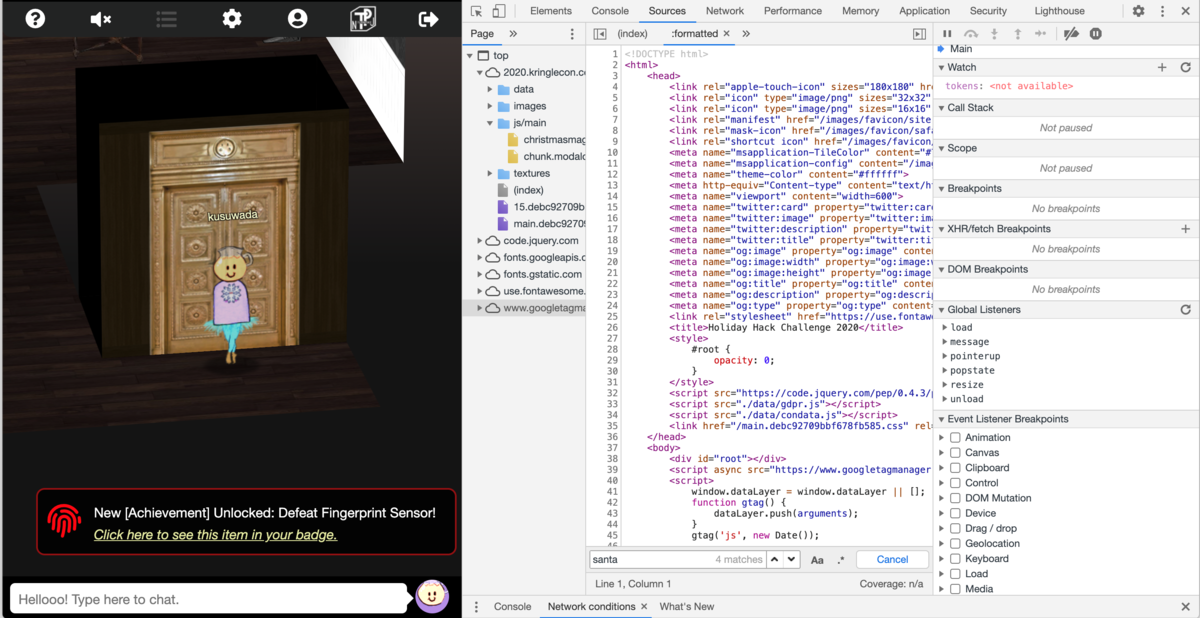Switch to the Elements tab
Screen dimensions: 1200x618
(551, 11)
